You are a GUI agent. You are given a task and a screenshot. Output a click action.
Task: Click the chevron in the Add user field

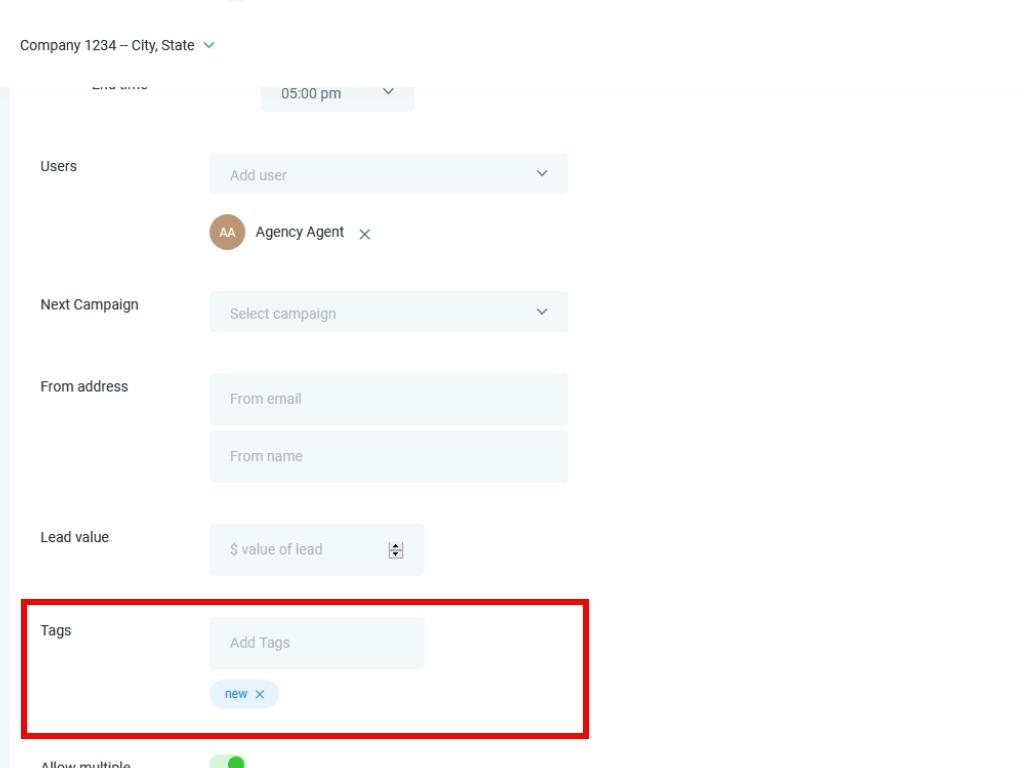pos(542,173)
